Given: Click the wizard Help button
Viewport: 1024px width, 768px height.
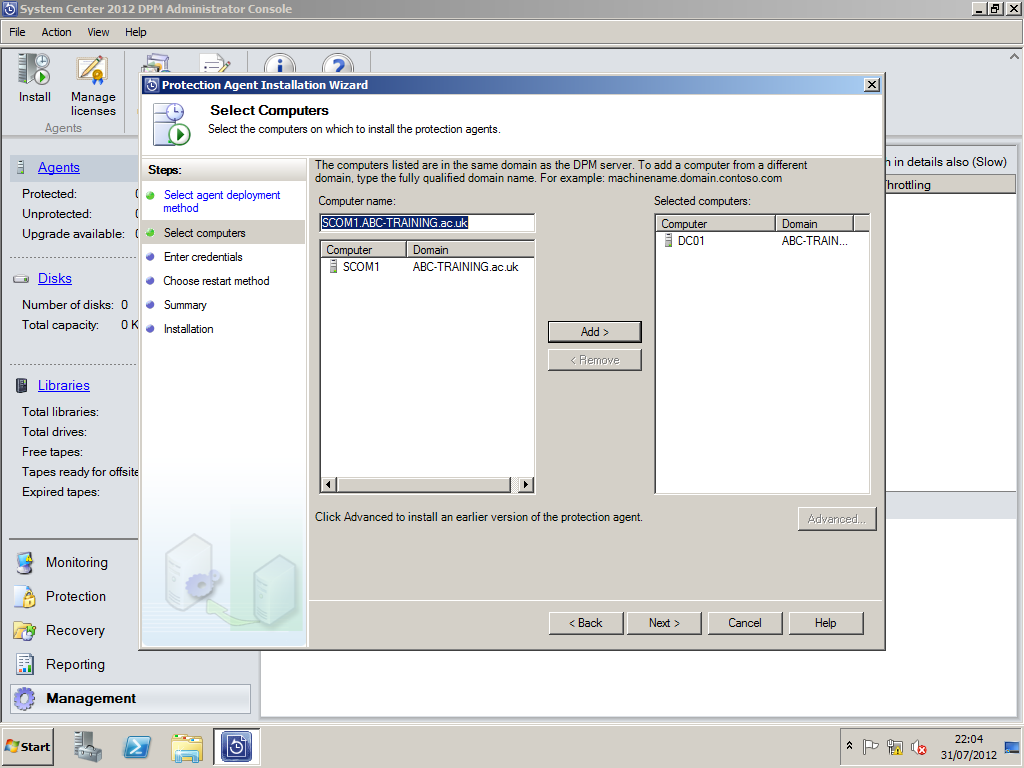Looking at the screenshot, I should pos(825,623).
